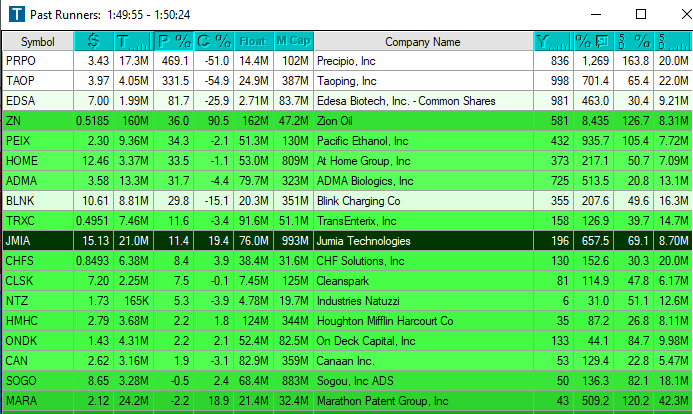693x414 pixels.
Task: Click Marathon Patent Group, Inc name
Action: tap(383, 401)
